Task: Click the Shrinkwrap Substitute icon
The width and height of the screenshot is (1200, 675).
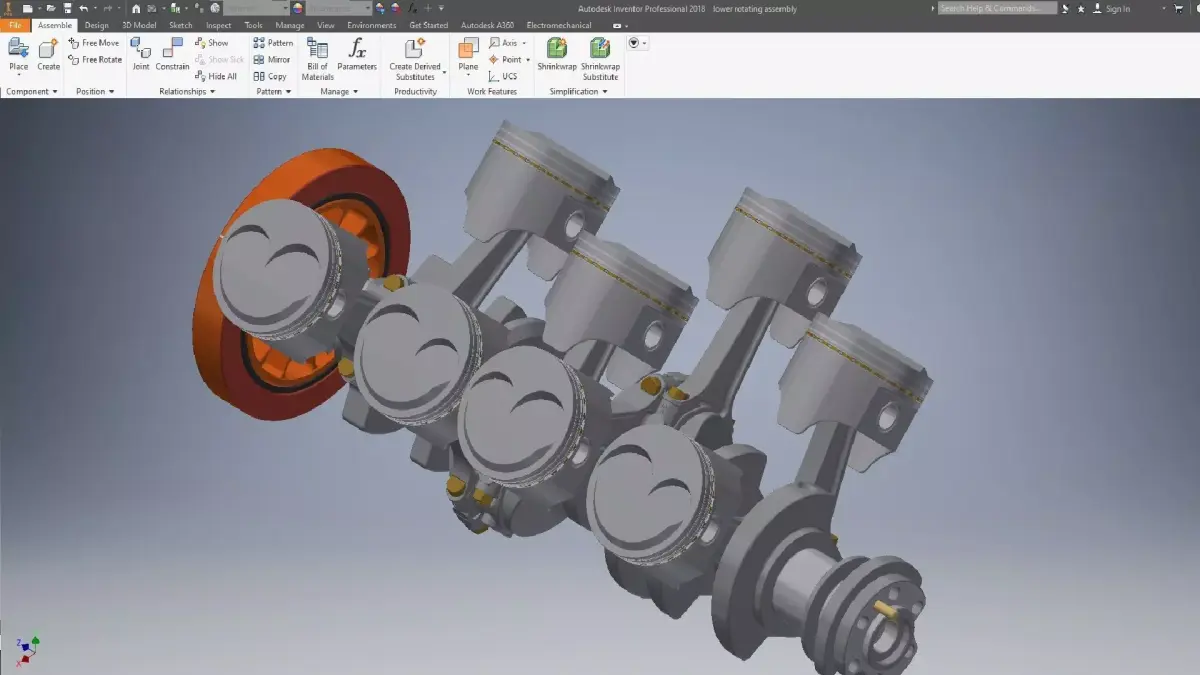Action: click(600, 48)
